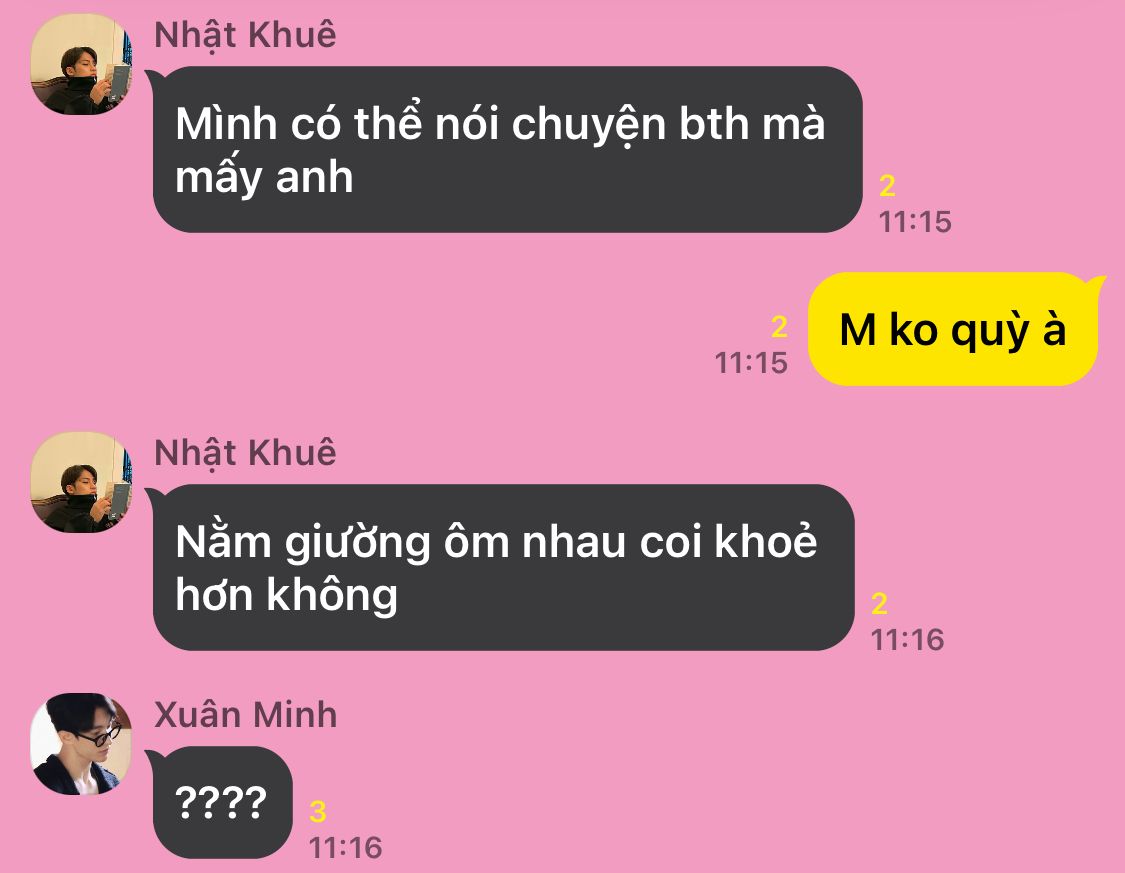Open Nhật Khuê's avatar on second message

(81, 482)
